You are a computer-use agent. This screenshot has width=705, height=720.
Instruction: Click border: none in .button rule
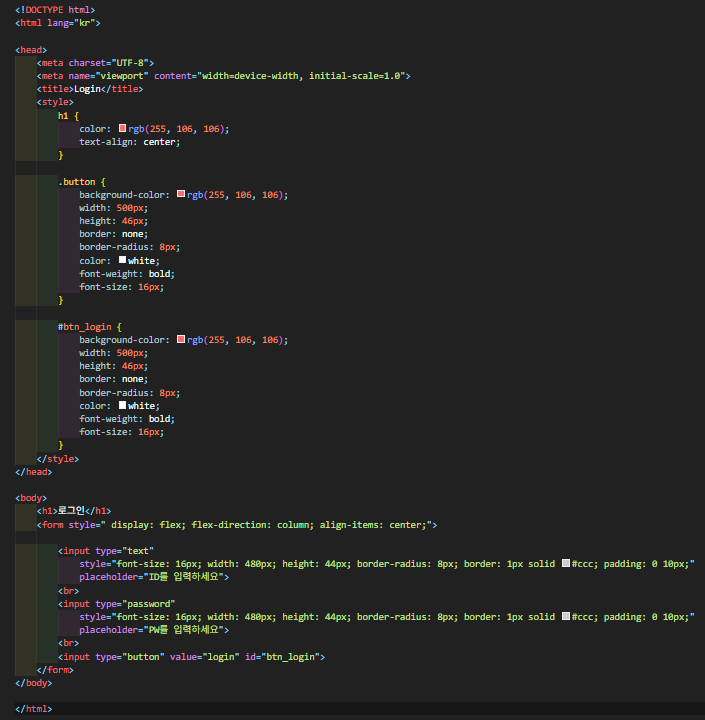click(113, 234)
